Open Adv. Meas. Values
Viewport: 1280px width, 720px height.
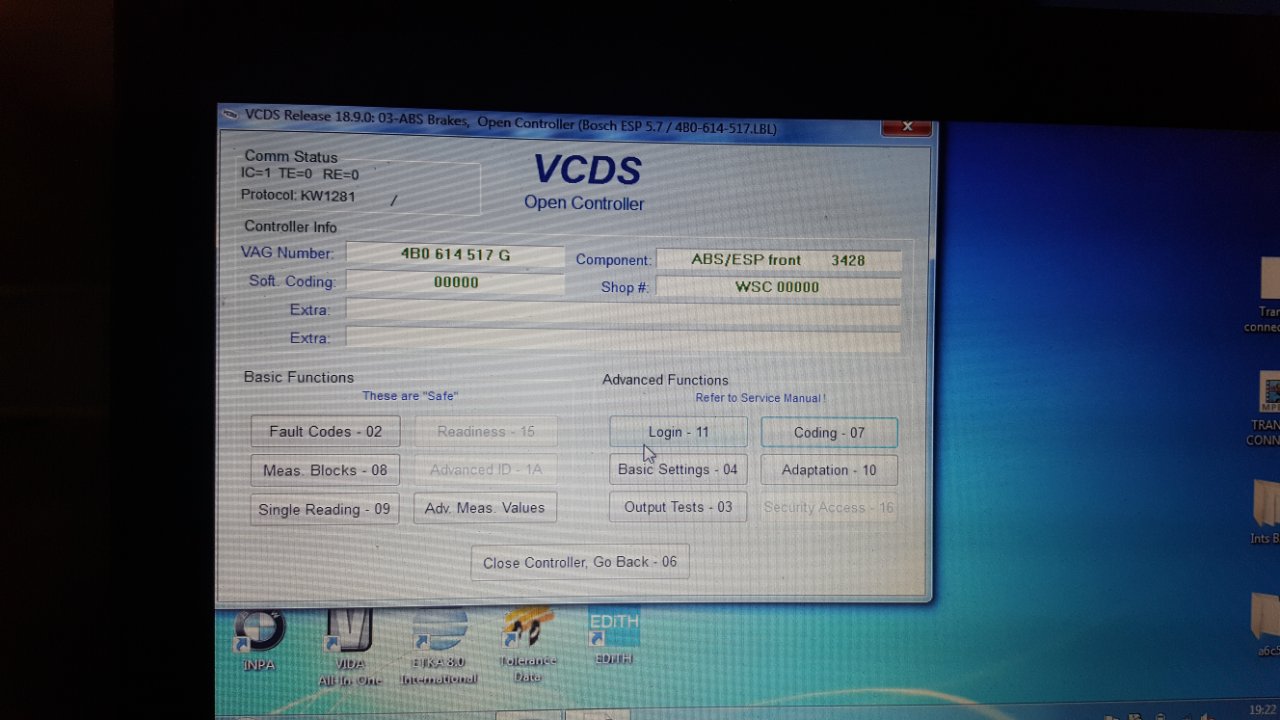click(x=484, y=508)
